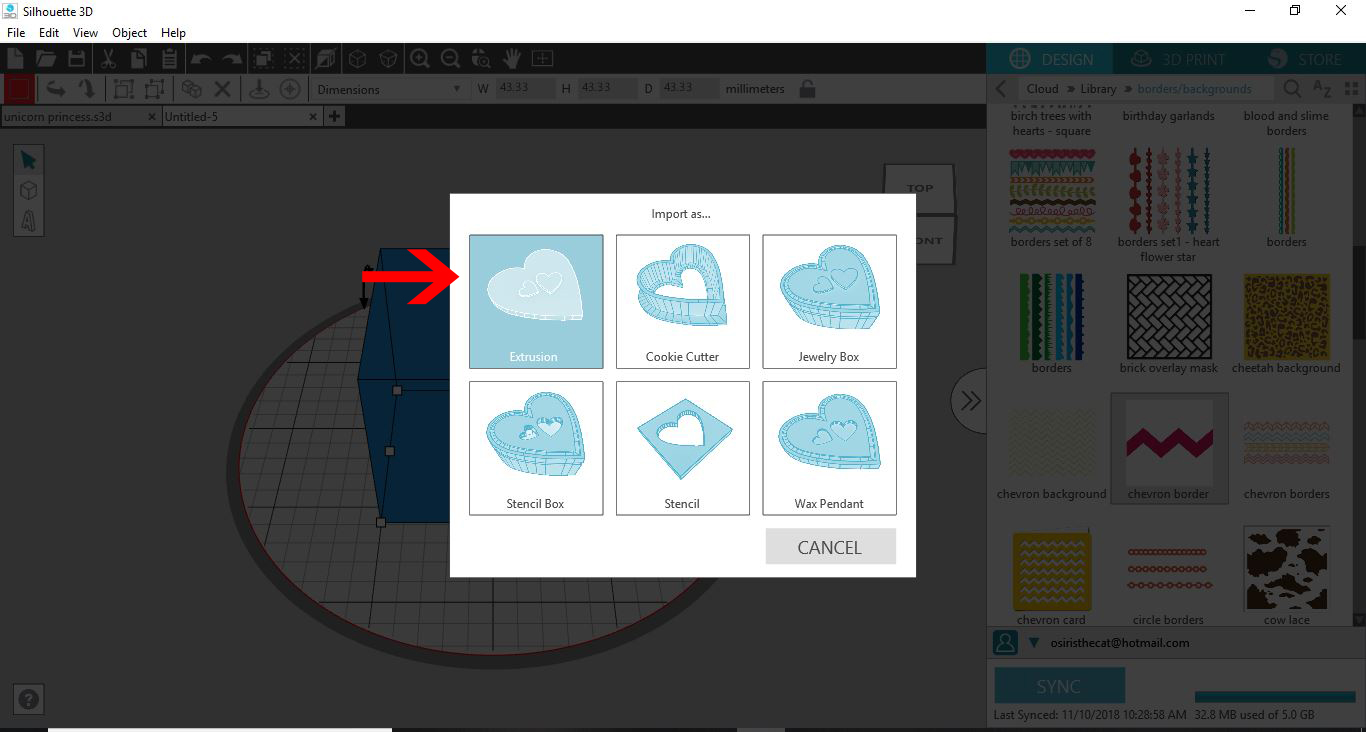Click the W width input field

pos(525,89)
